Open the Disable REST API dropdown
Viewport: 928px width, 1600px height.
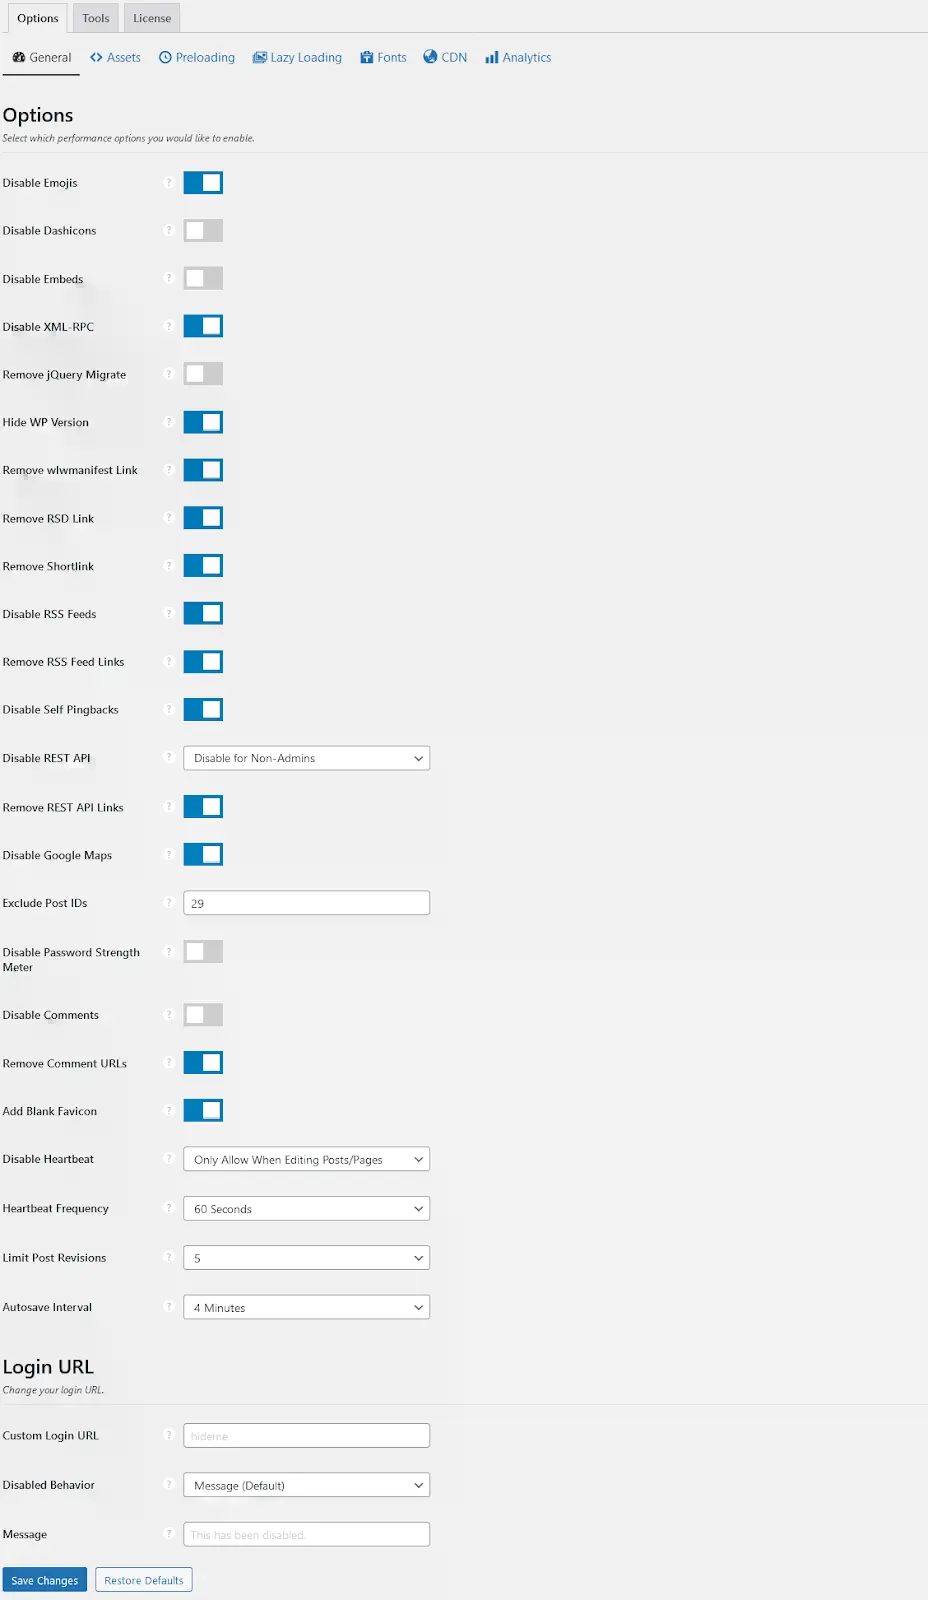[x=306, y=758]
